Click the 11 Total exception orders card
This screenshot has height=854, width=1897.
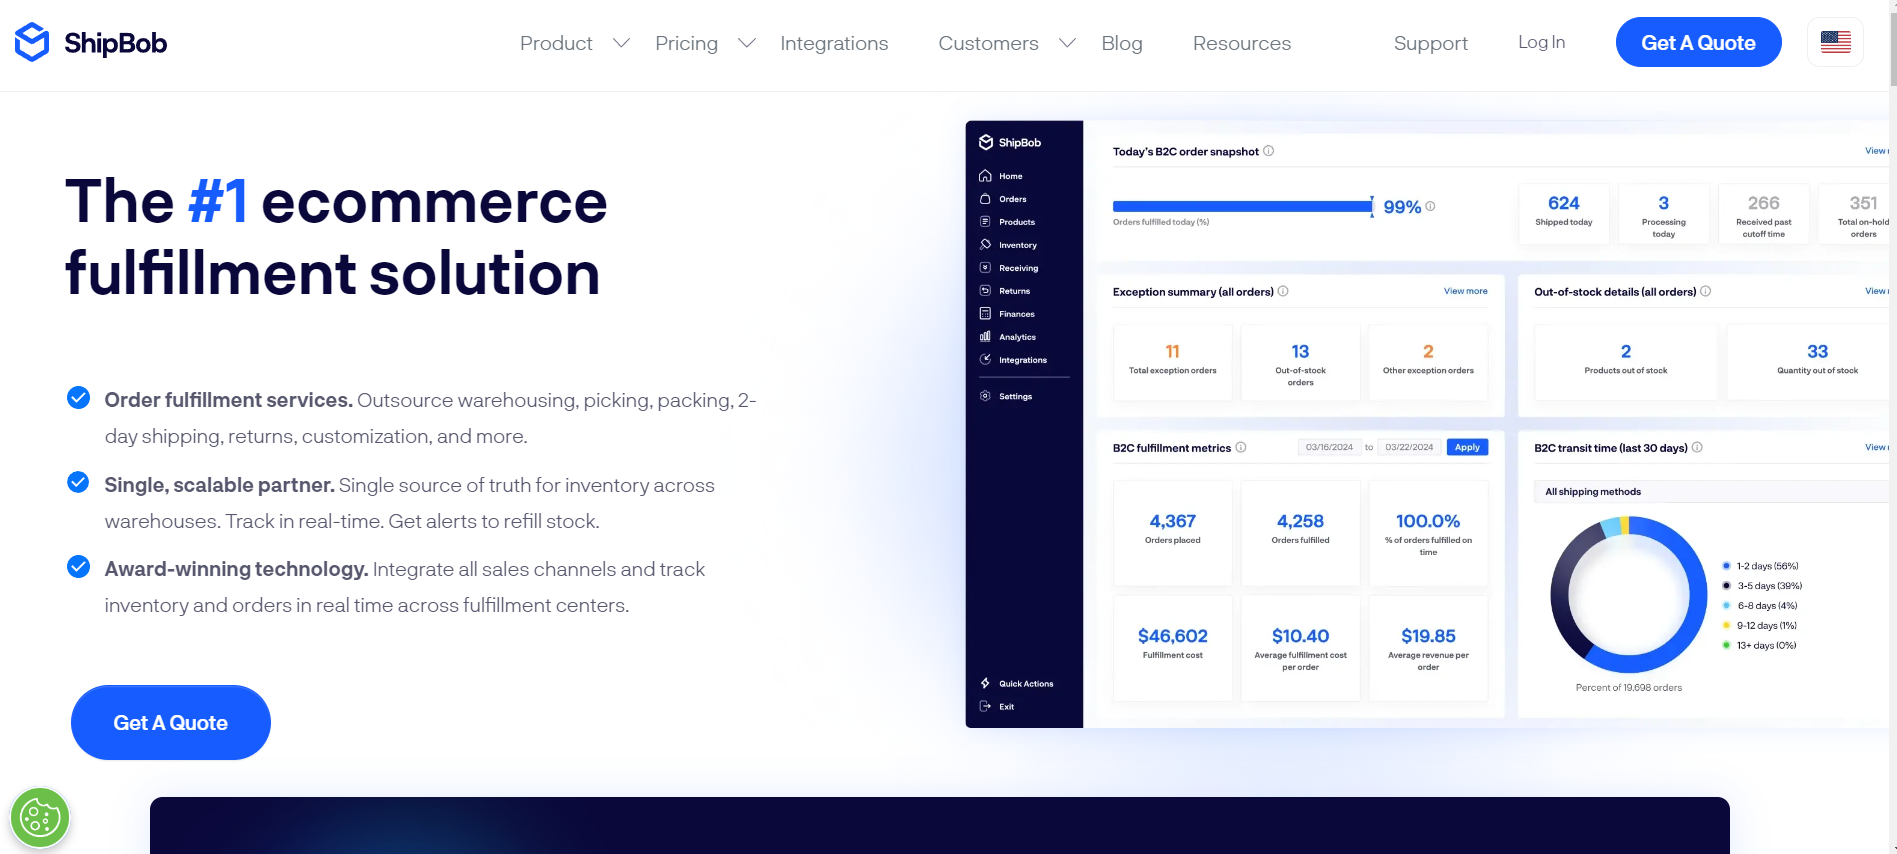(1173, 362)
